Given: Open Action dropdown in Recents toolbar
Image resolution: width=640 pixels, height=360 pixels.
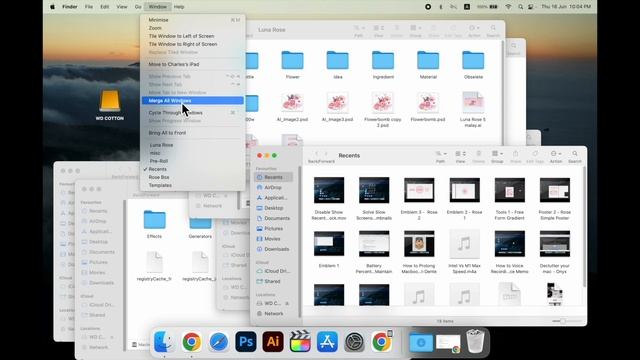Looking at the screenshot, I should click(556, 154).
